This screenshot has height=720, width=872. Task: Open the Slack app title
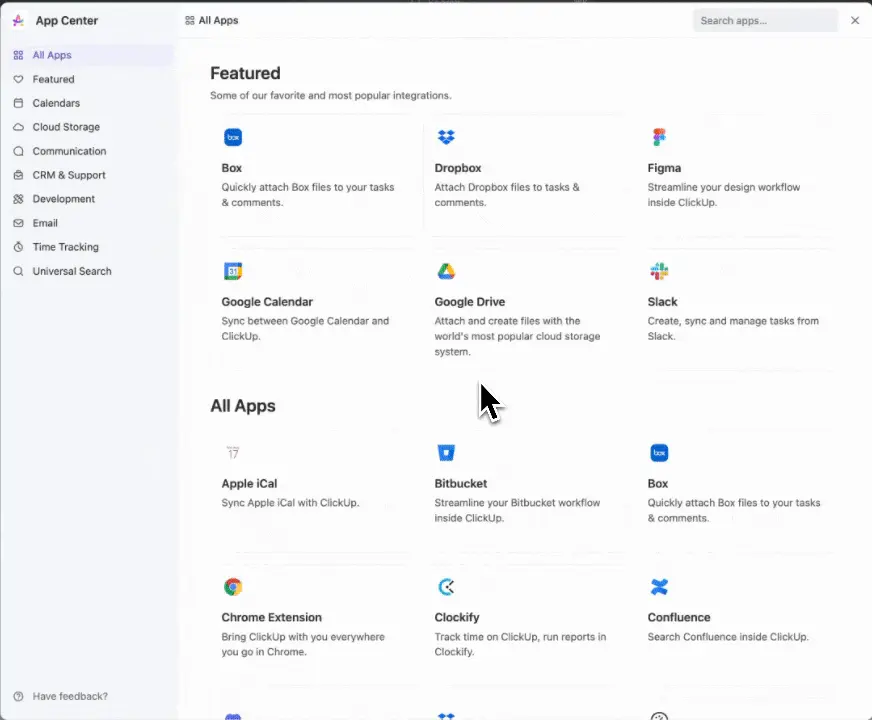662,302
